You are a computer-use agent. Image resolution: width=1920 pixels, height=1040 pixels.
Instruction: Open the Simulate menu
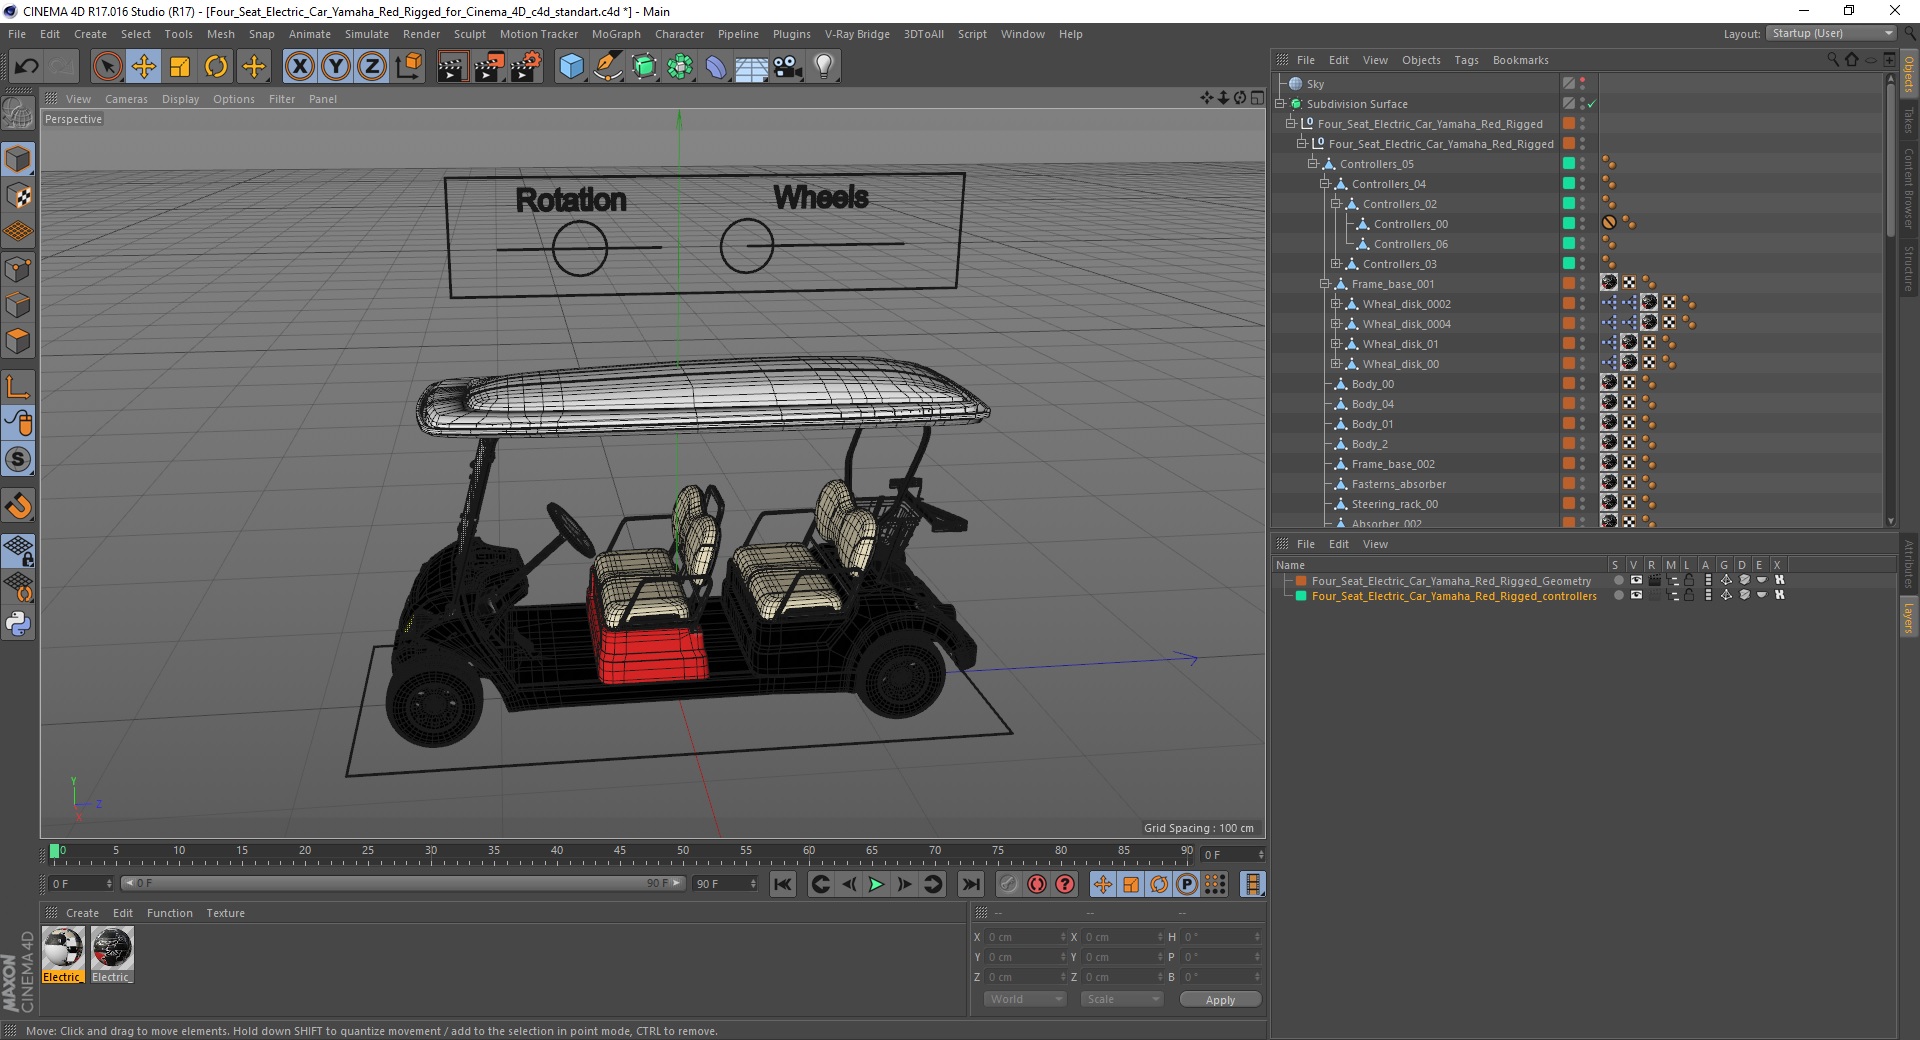click(x=367, y=34)
